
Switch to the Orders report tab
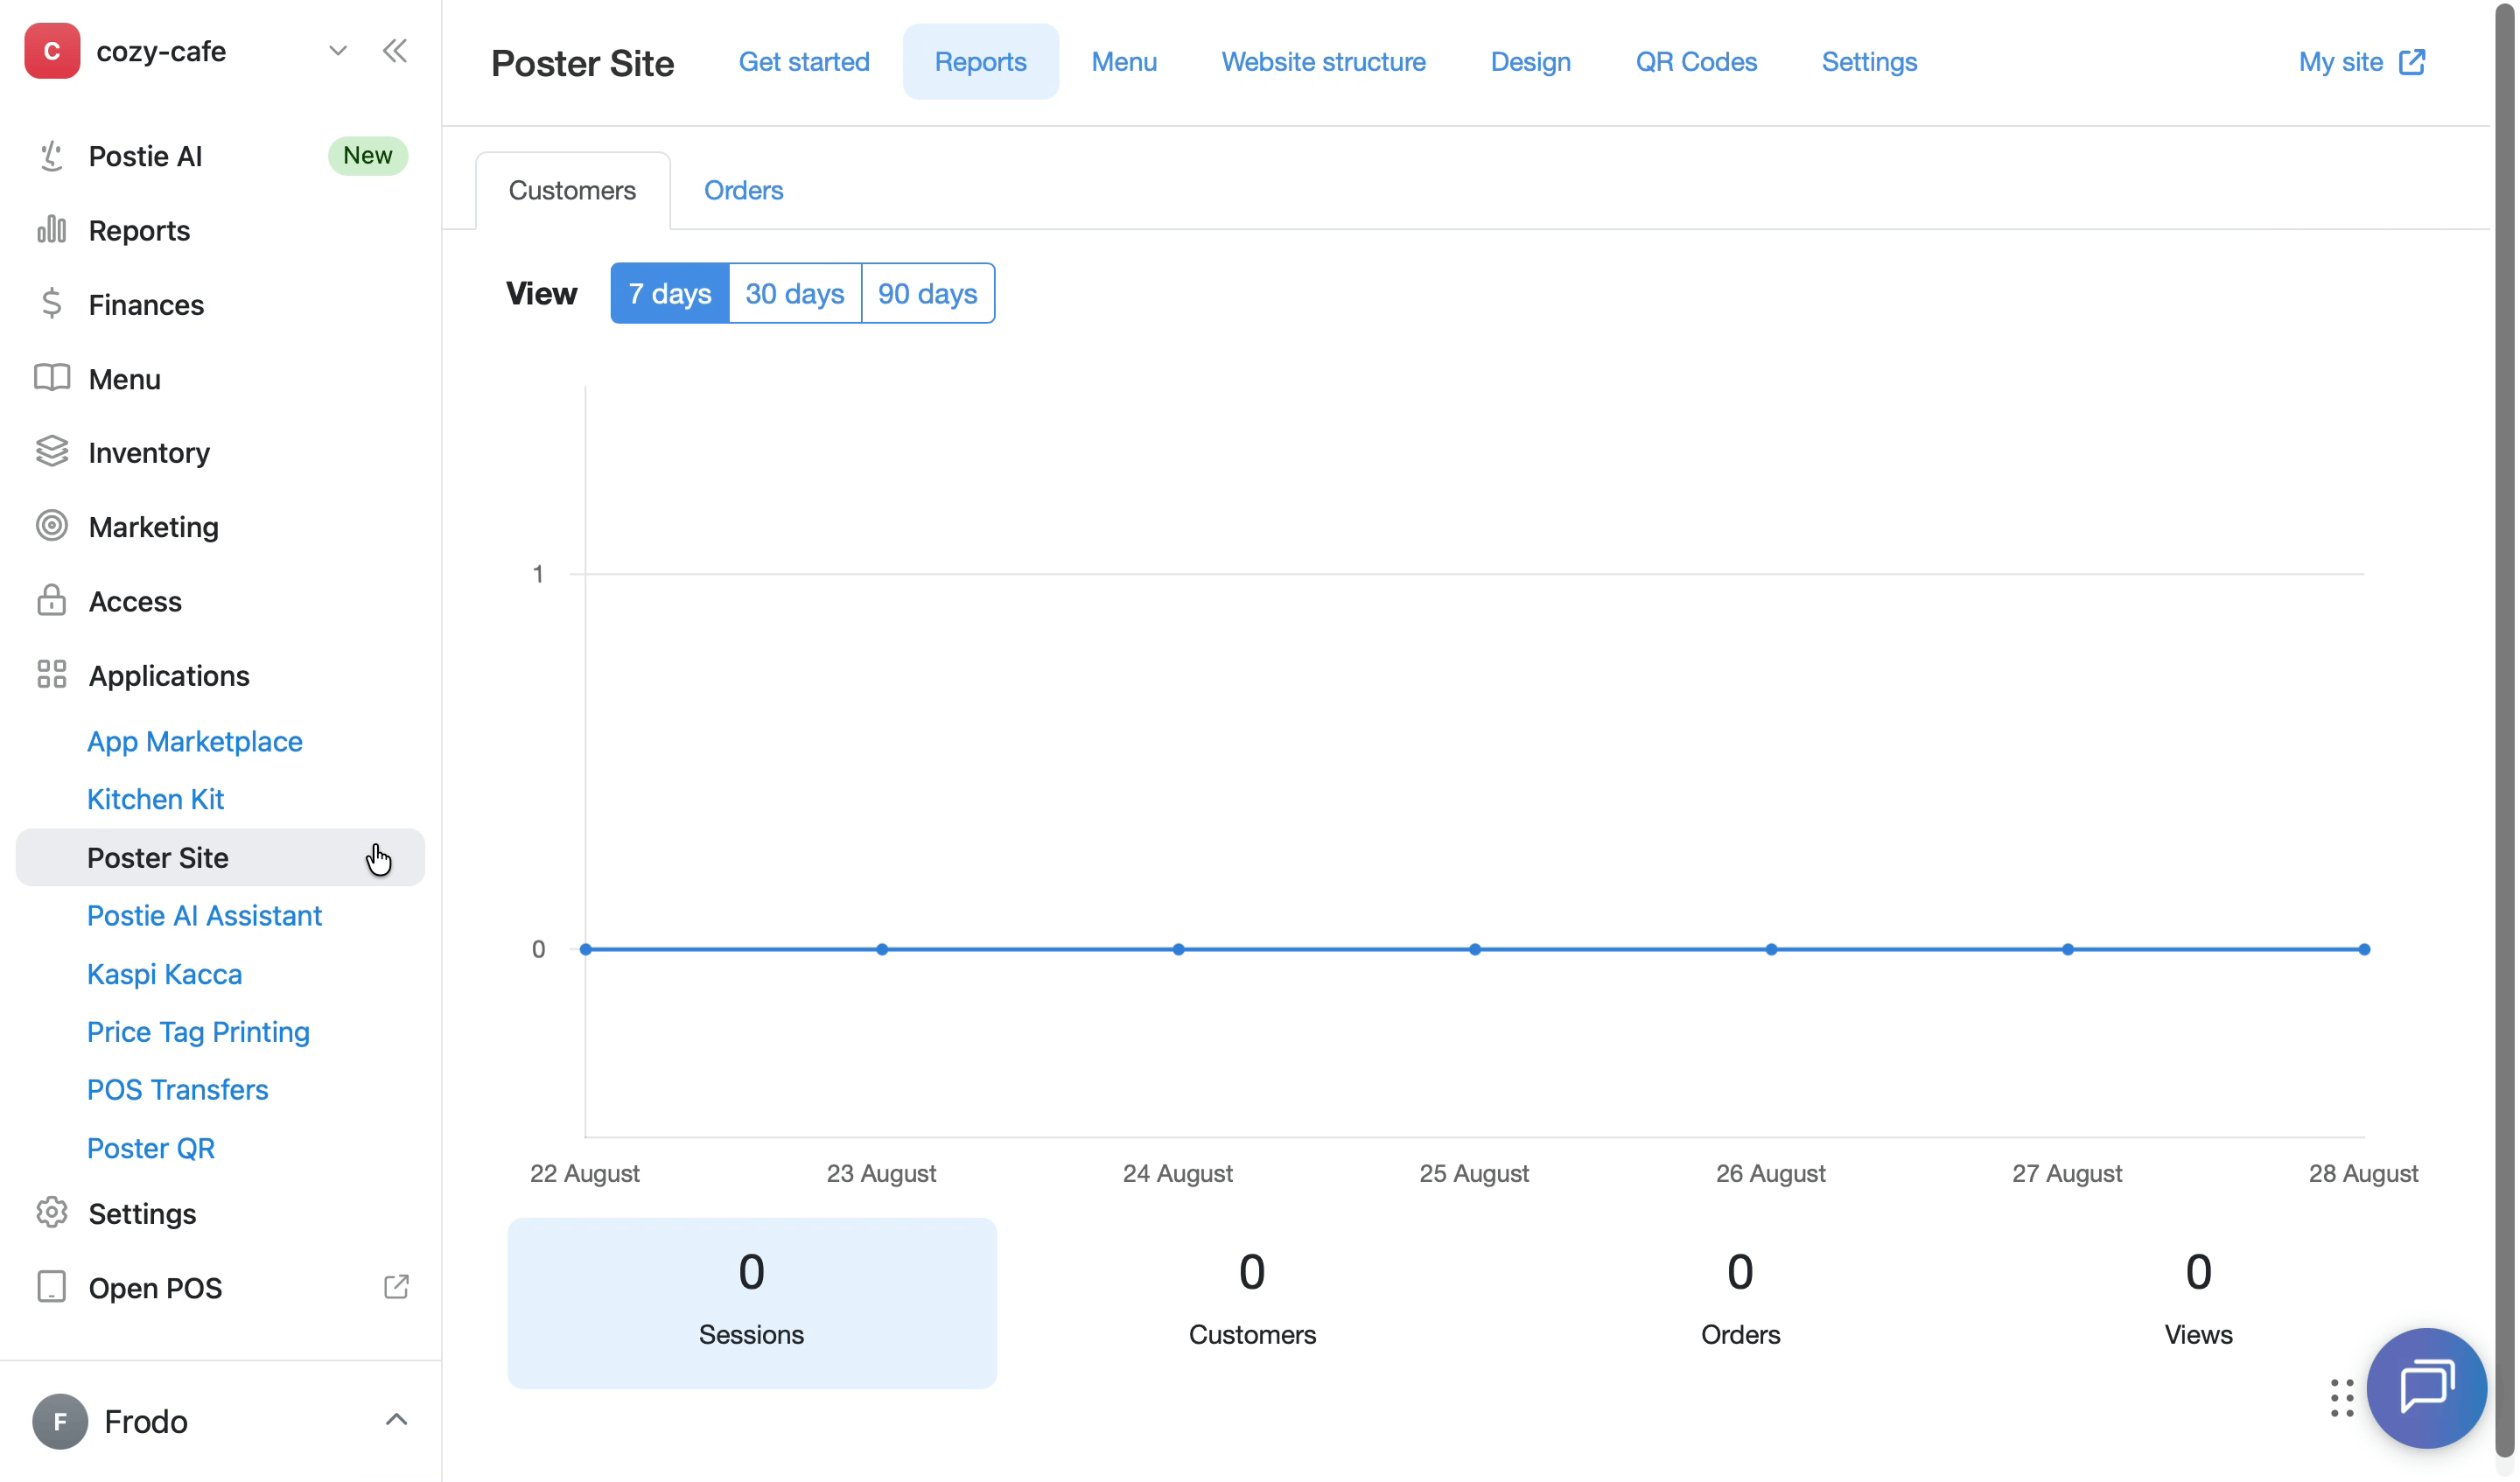(x=743, y=190)
